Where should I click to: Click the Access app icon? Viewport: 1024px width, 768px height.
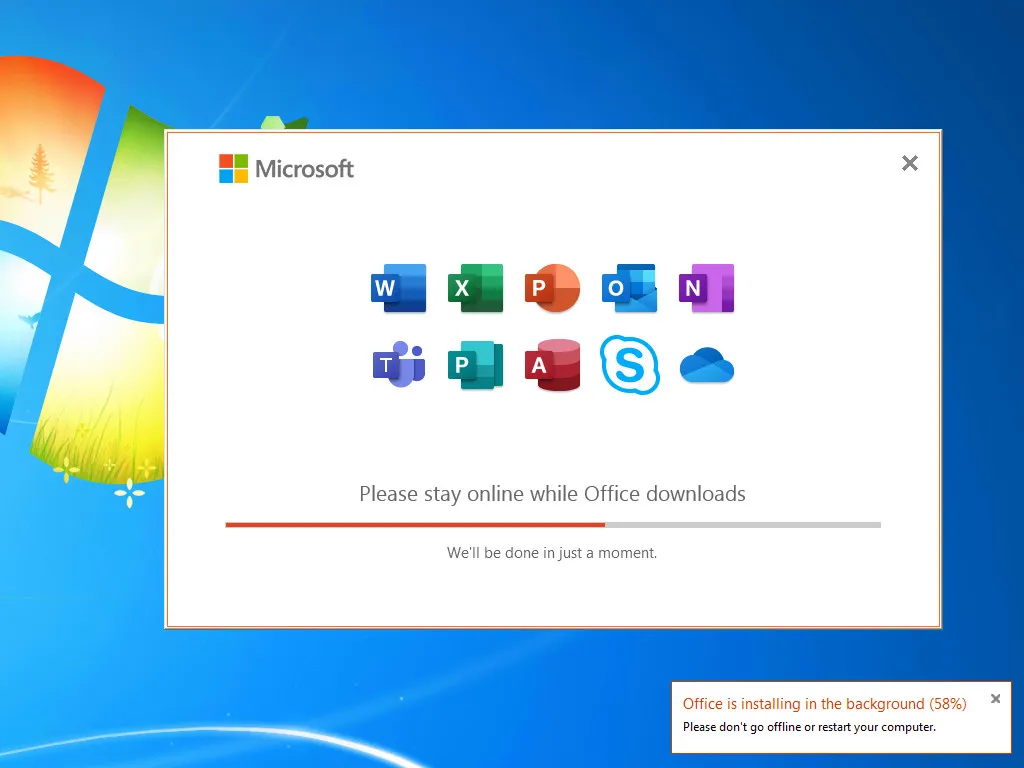coord(552,364)
